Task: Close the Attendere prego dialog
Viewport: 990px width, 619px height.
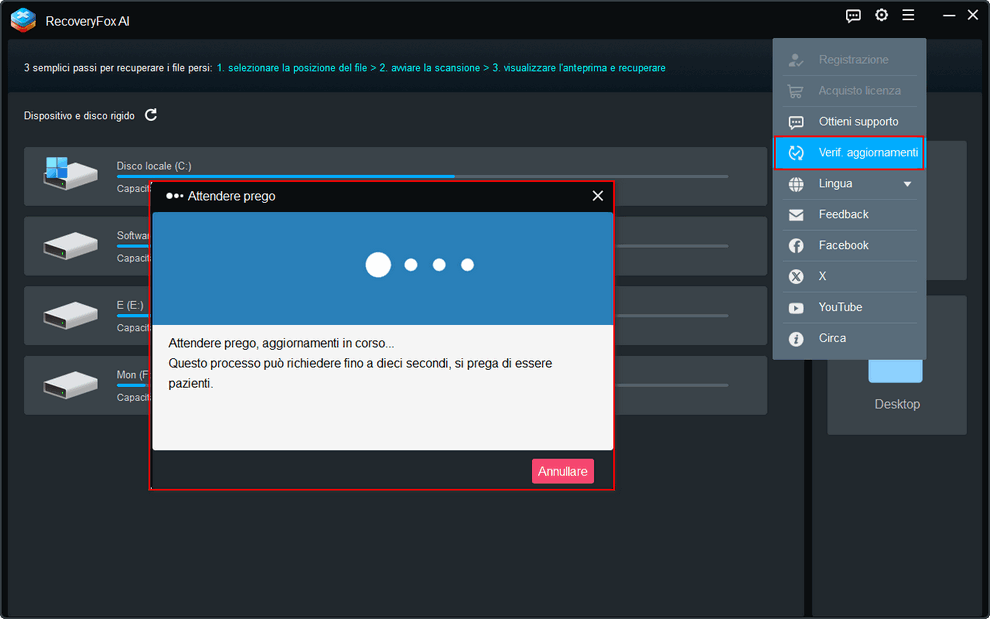Action: click(598, 196)
